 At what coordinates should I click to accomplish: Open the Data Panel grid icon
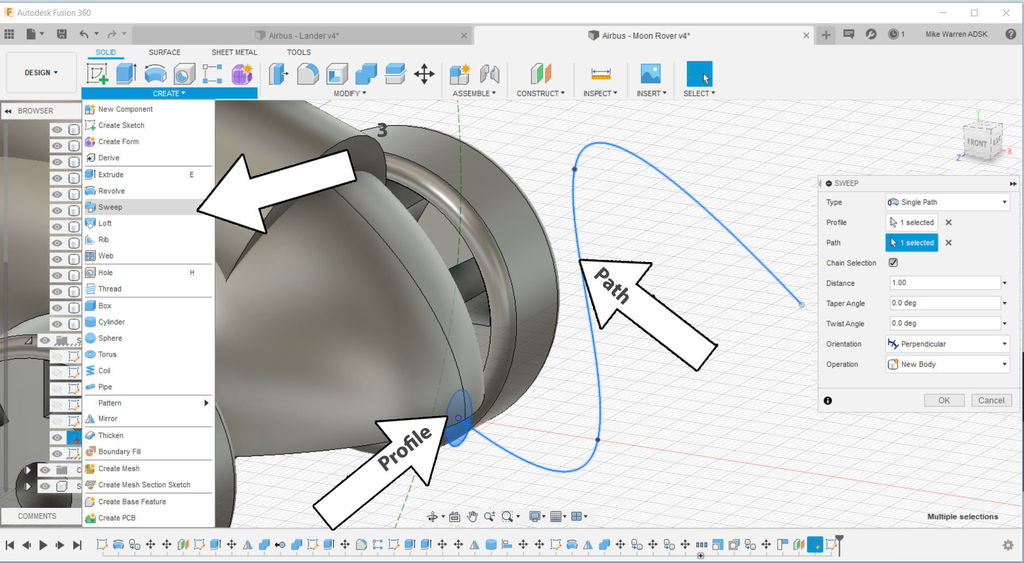(9, 34)
